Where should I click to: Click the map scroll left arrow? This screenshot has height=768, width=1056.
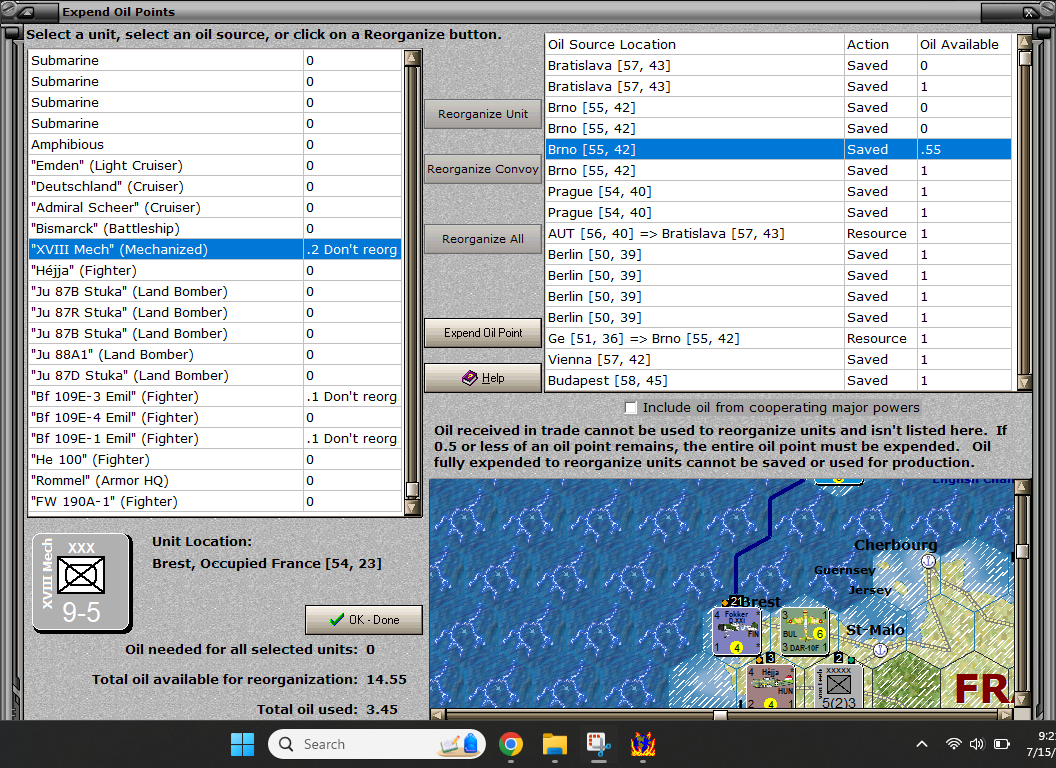click(438, 714)
